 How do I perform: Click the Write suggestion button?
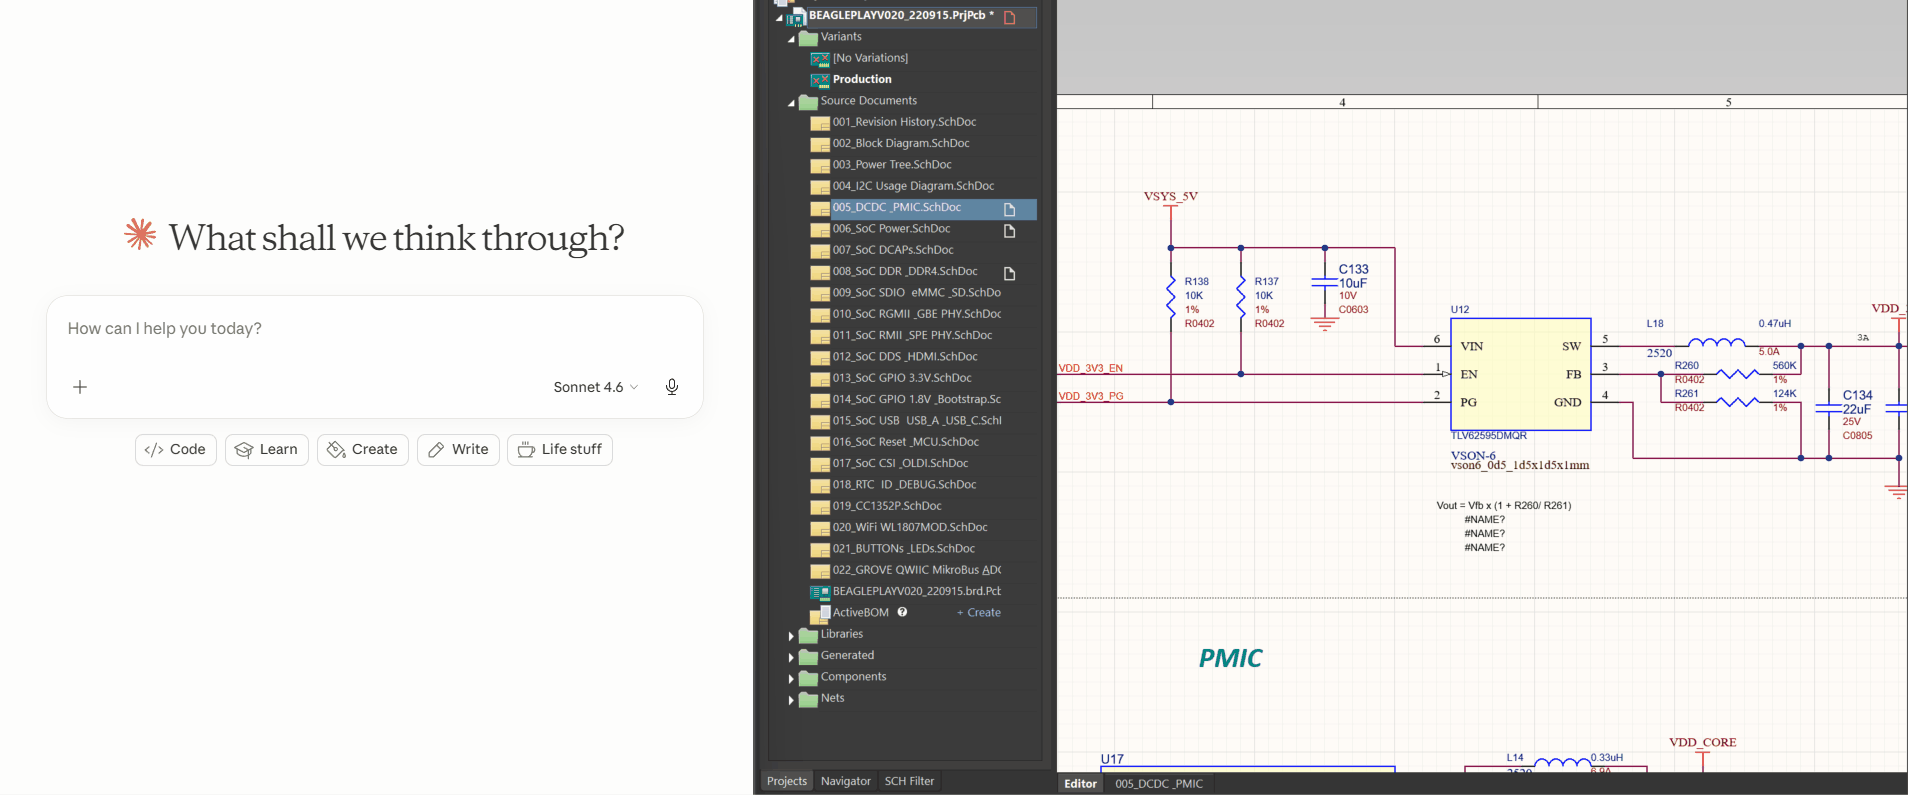[x=458, y=450]
